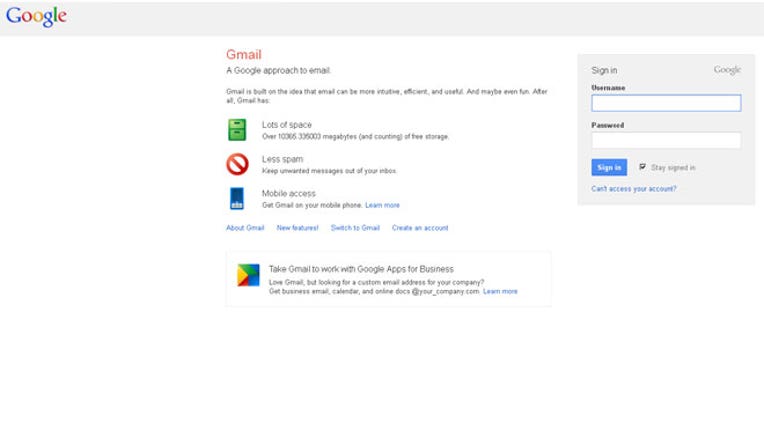
Task: Open the About Gmail link
Action: [245, 227]
